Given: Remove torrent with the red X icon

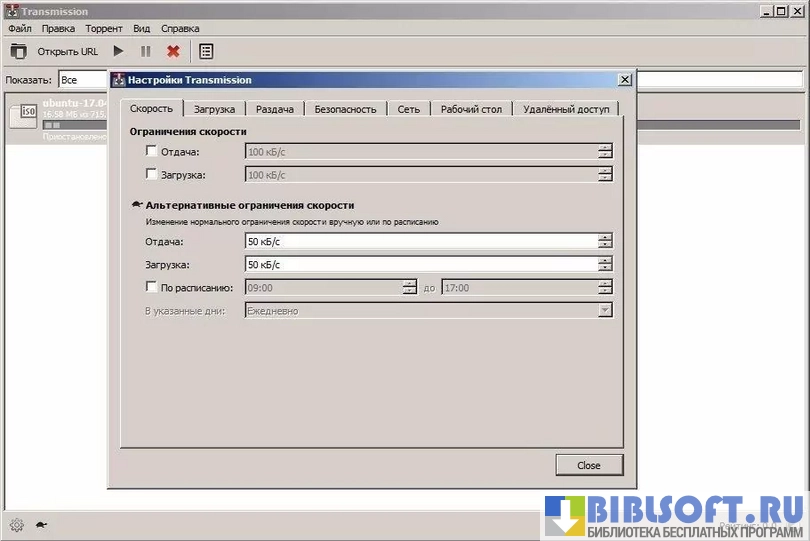Looking at the screenshot, I should pyautogui.click(x=173, y=51).
